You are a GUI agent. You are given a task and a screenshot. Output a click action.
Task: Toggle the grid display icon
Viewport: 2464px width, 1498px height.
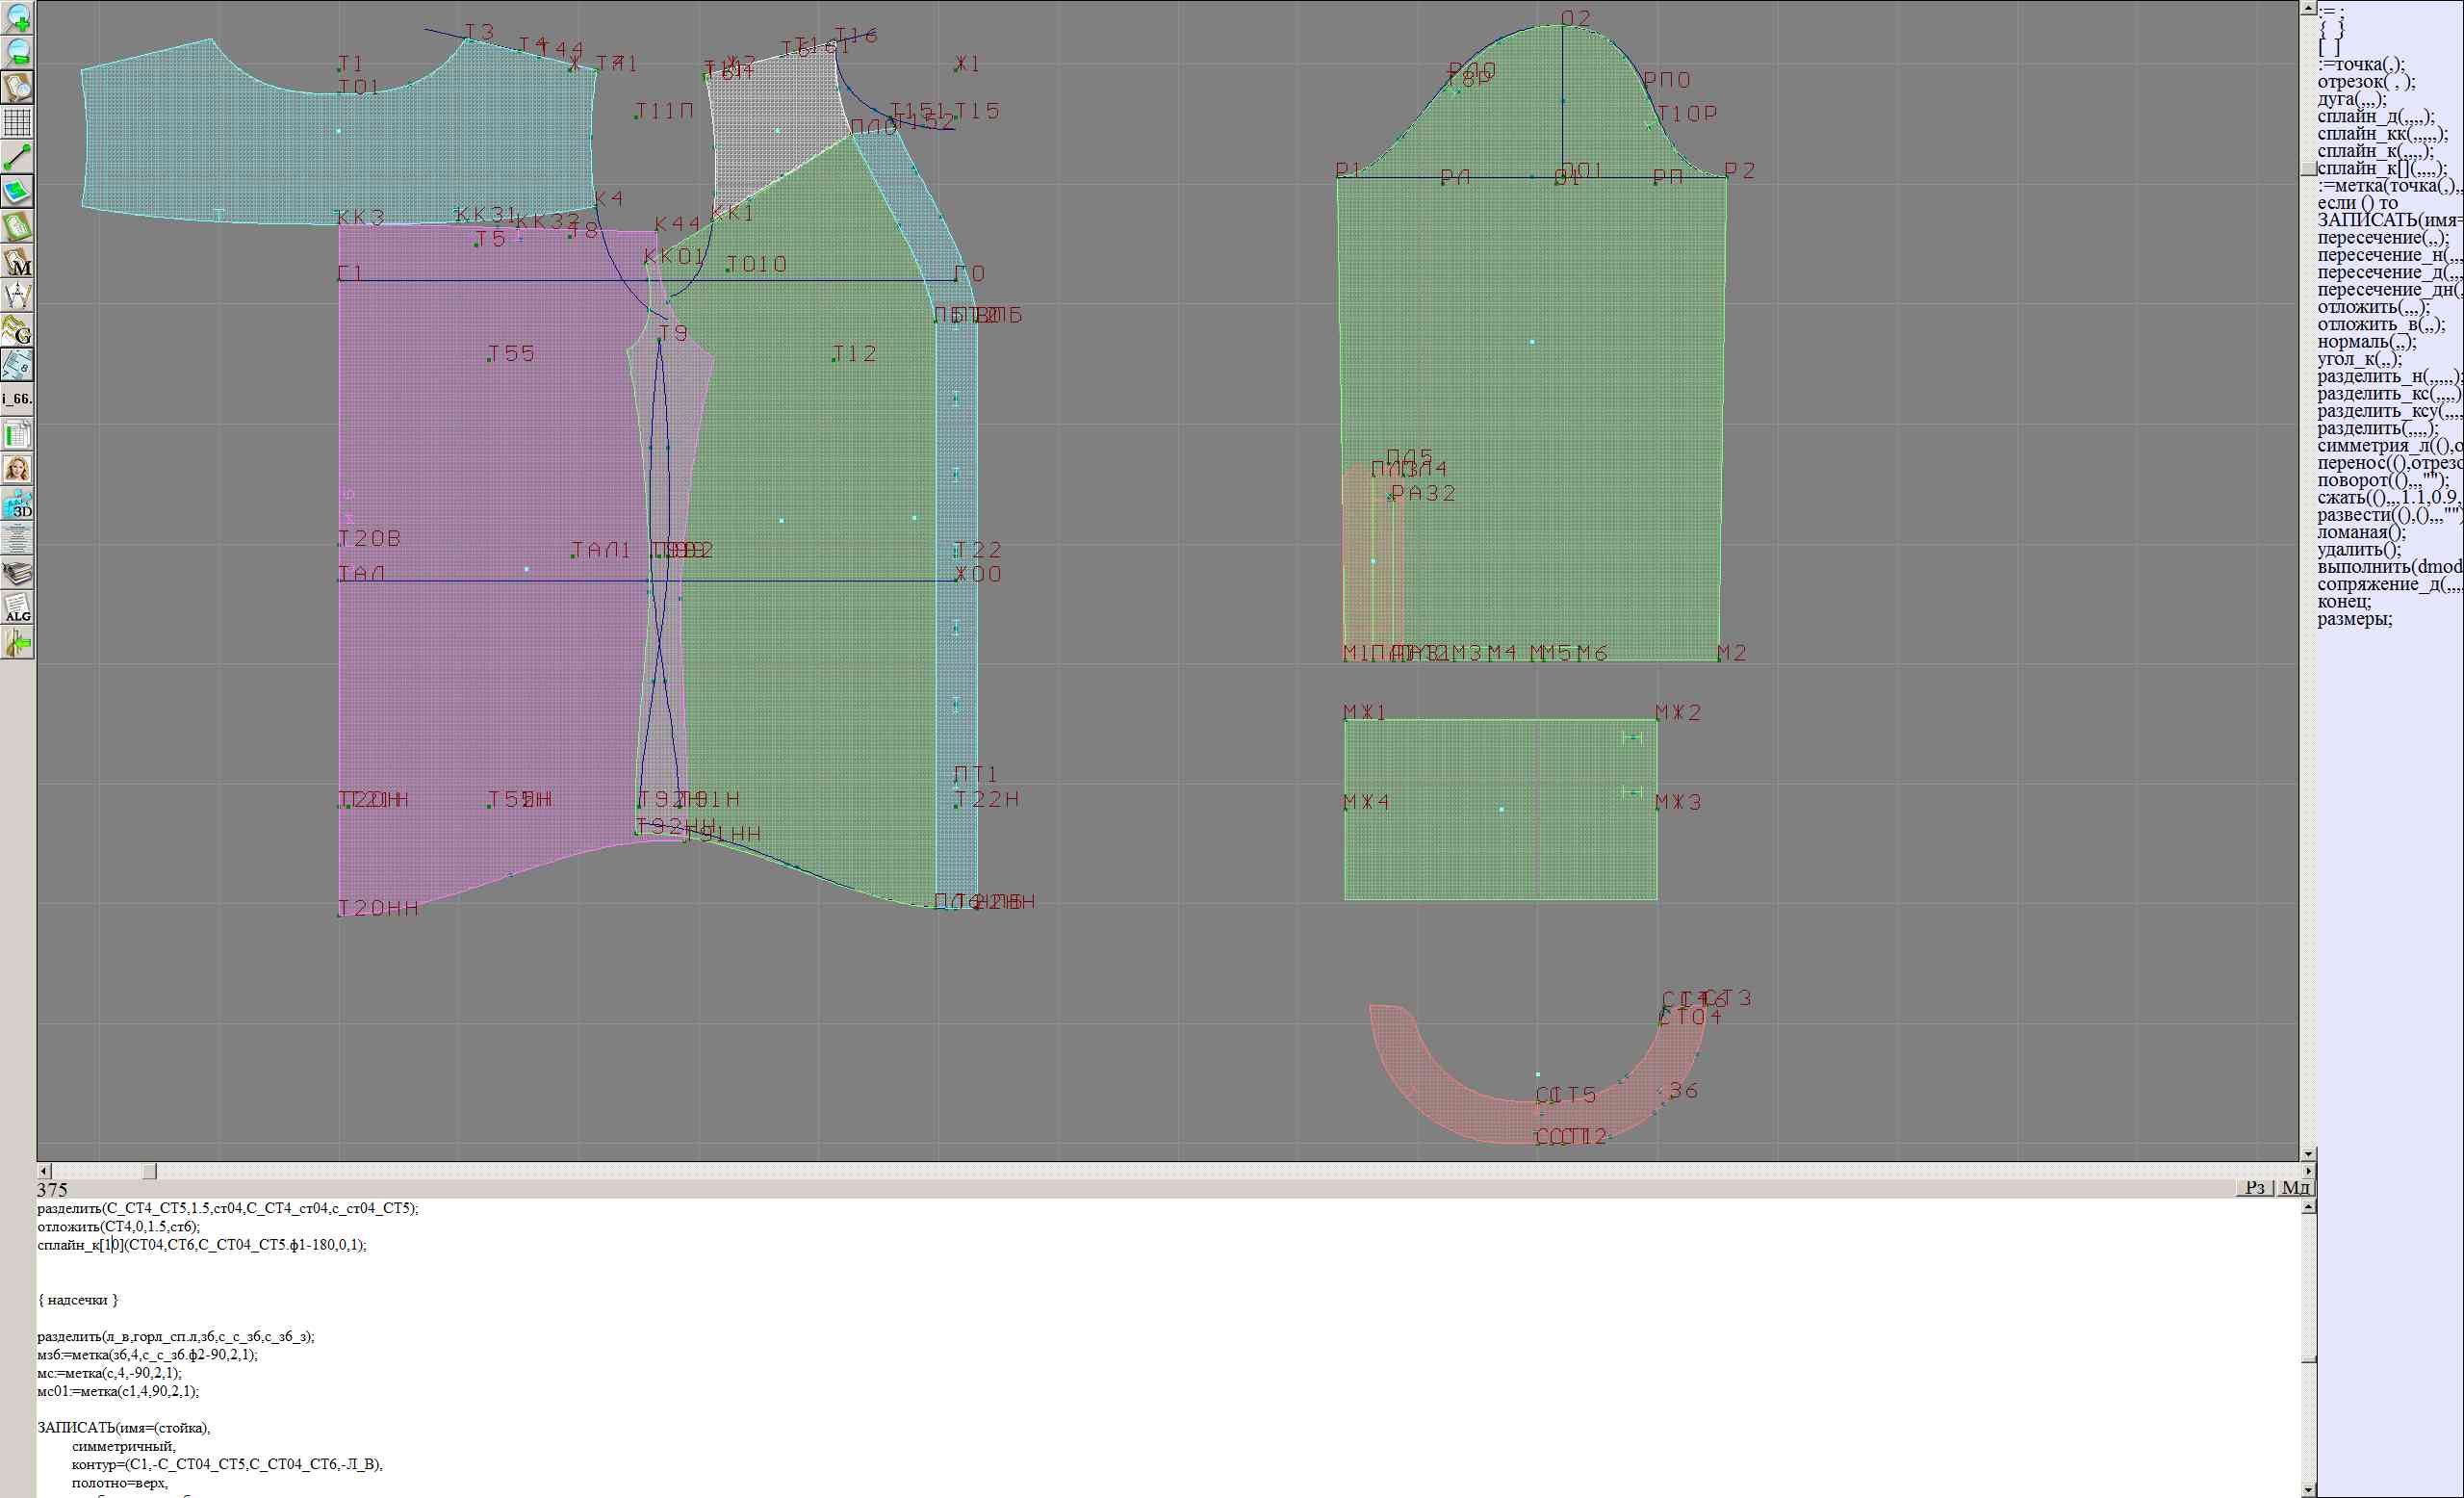17,122
